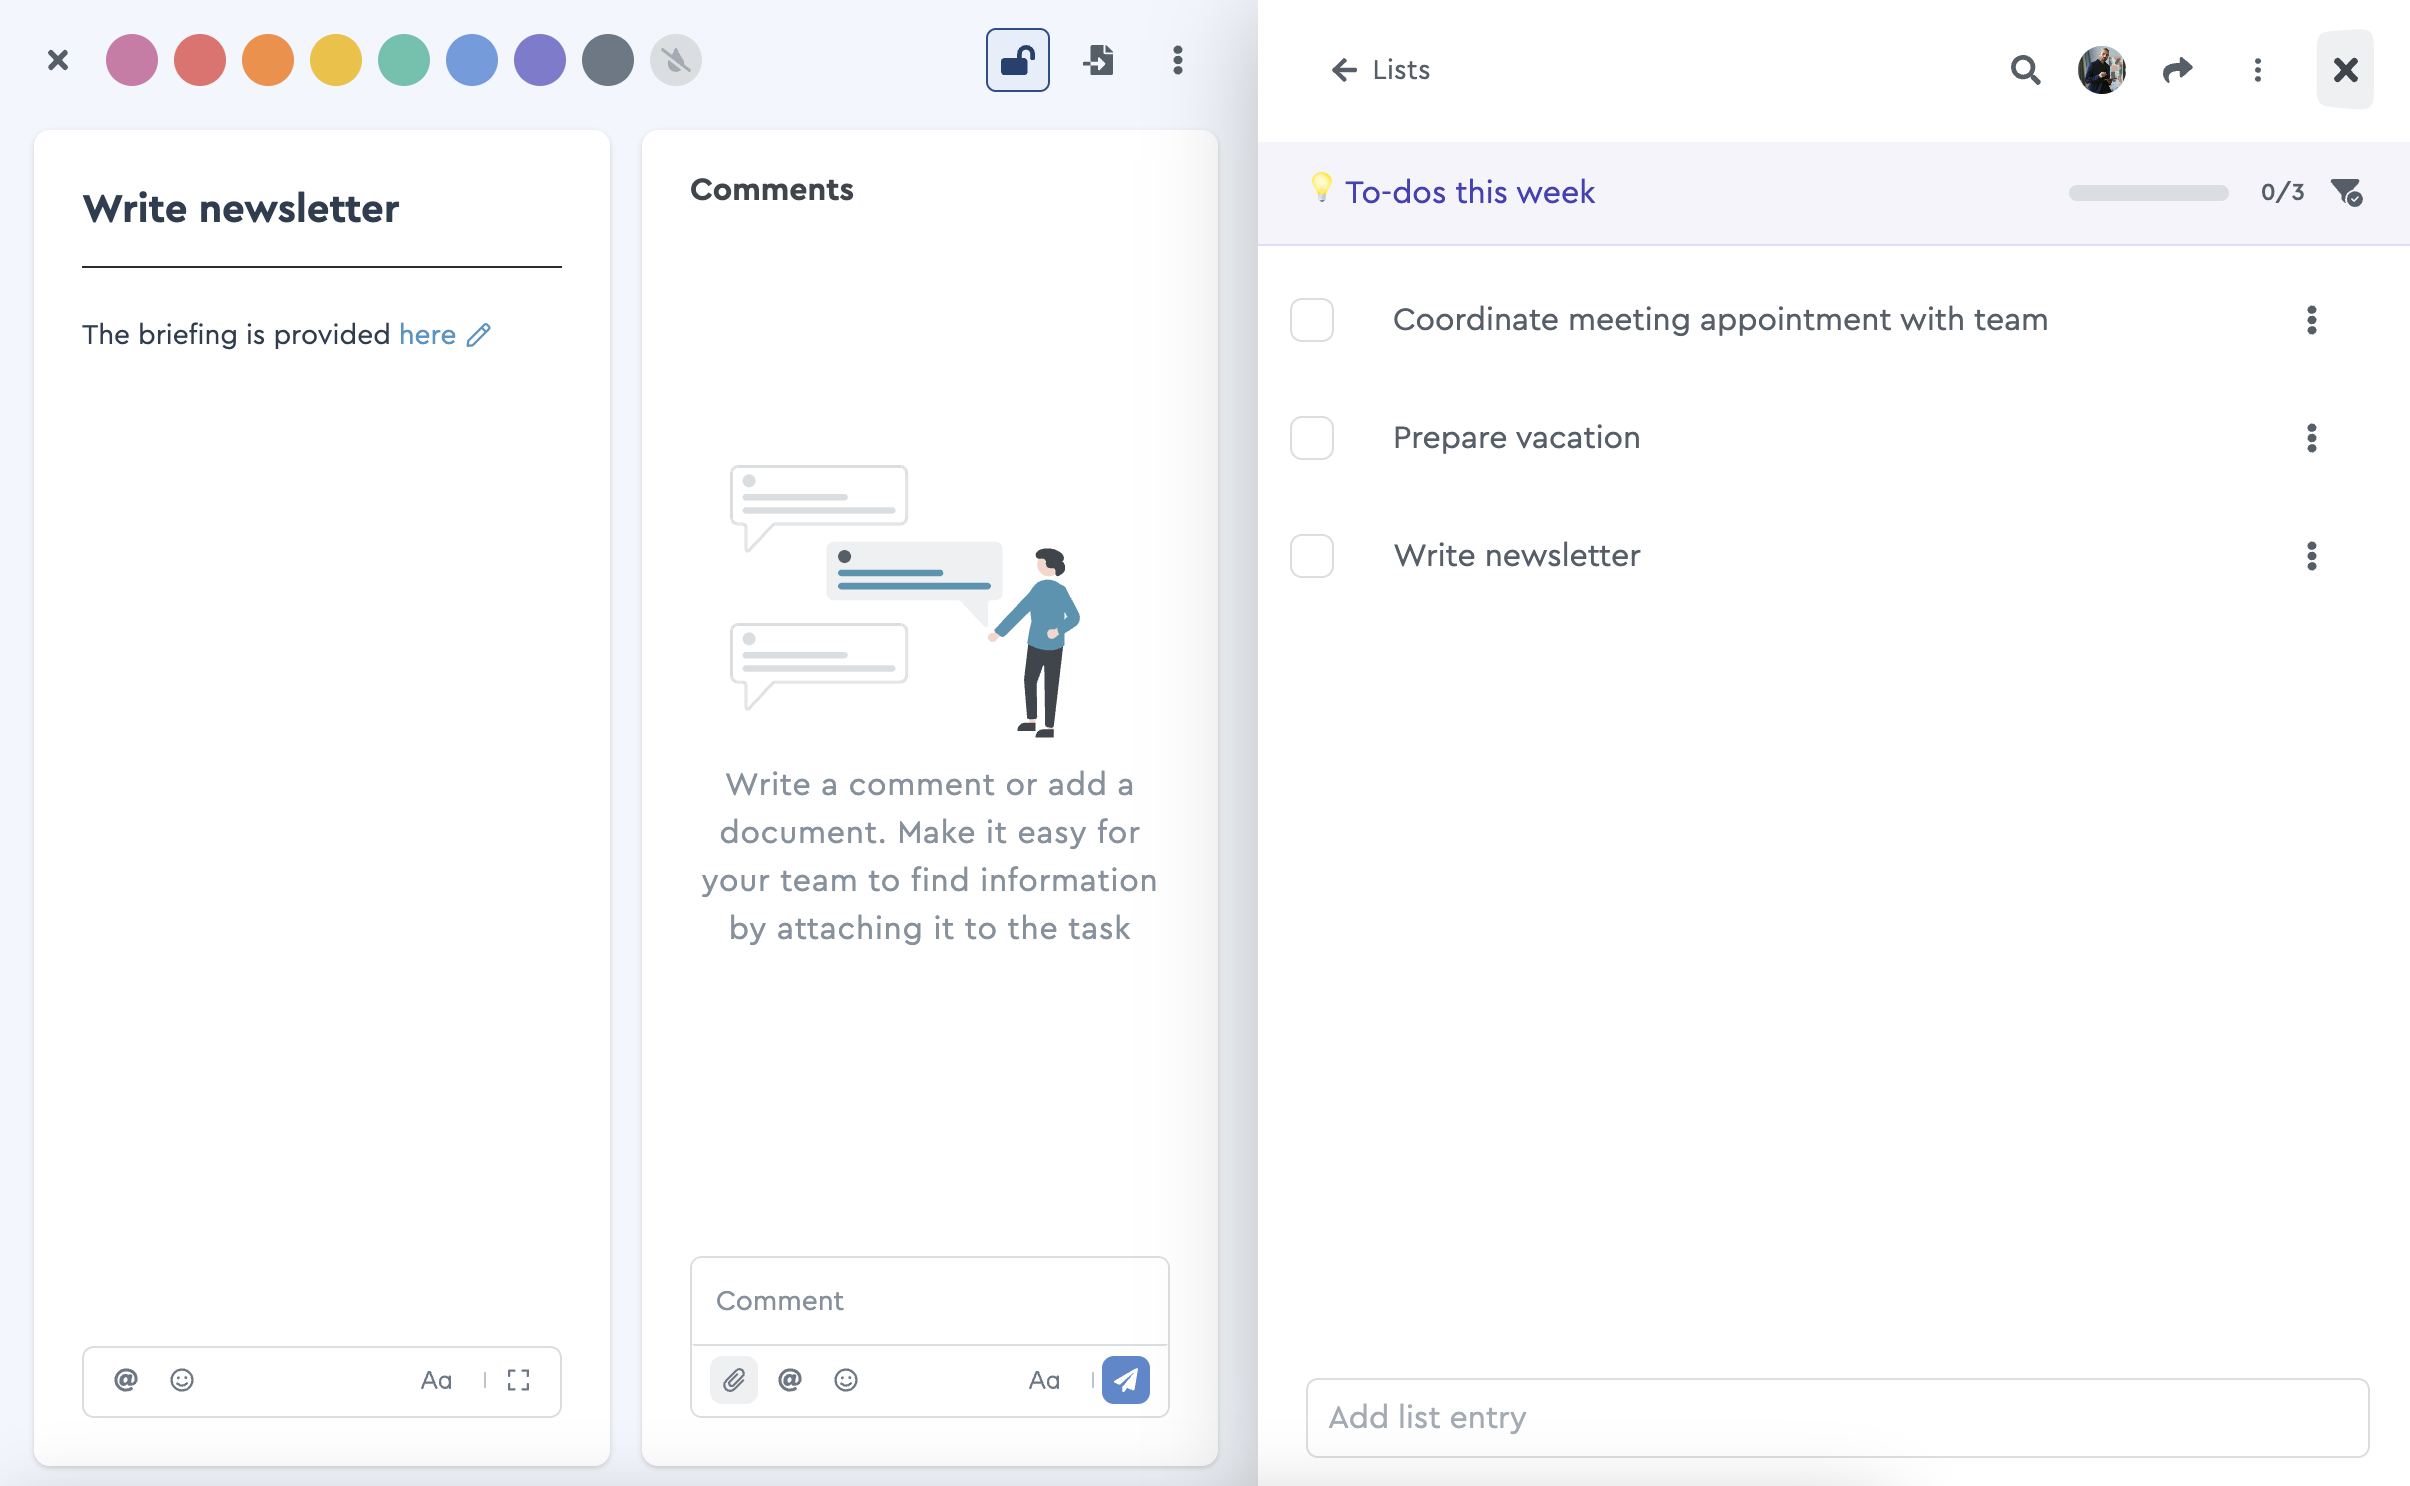The image size is (2410, 1486).
Task: Click the lightbulb icon beside list title
Action: click(x=1321, y=188)
